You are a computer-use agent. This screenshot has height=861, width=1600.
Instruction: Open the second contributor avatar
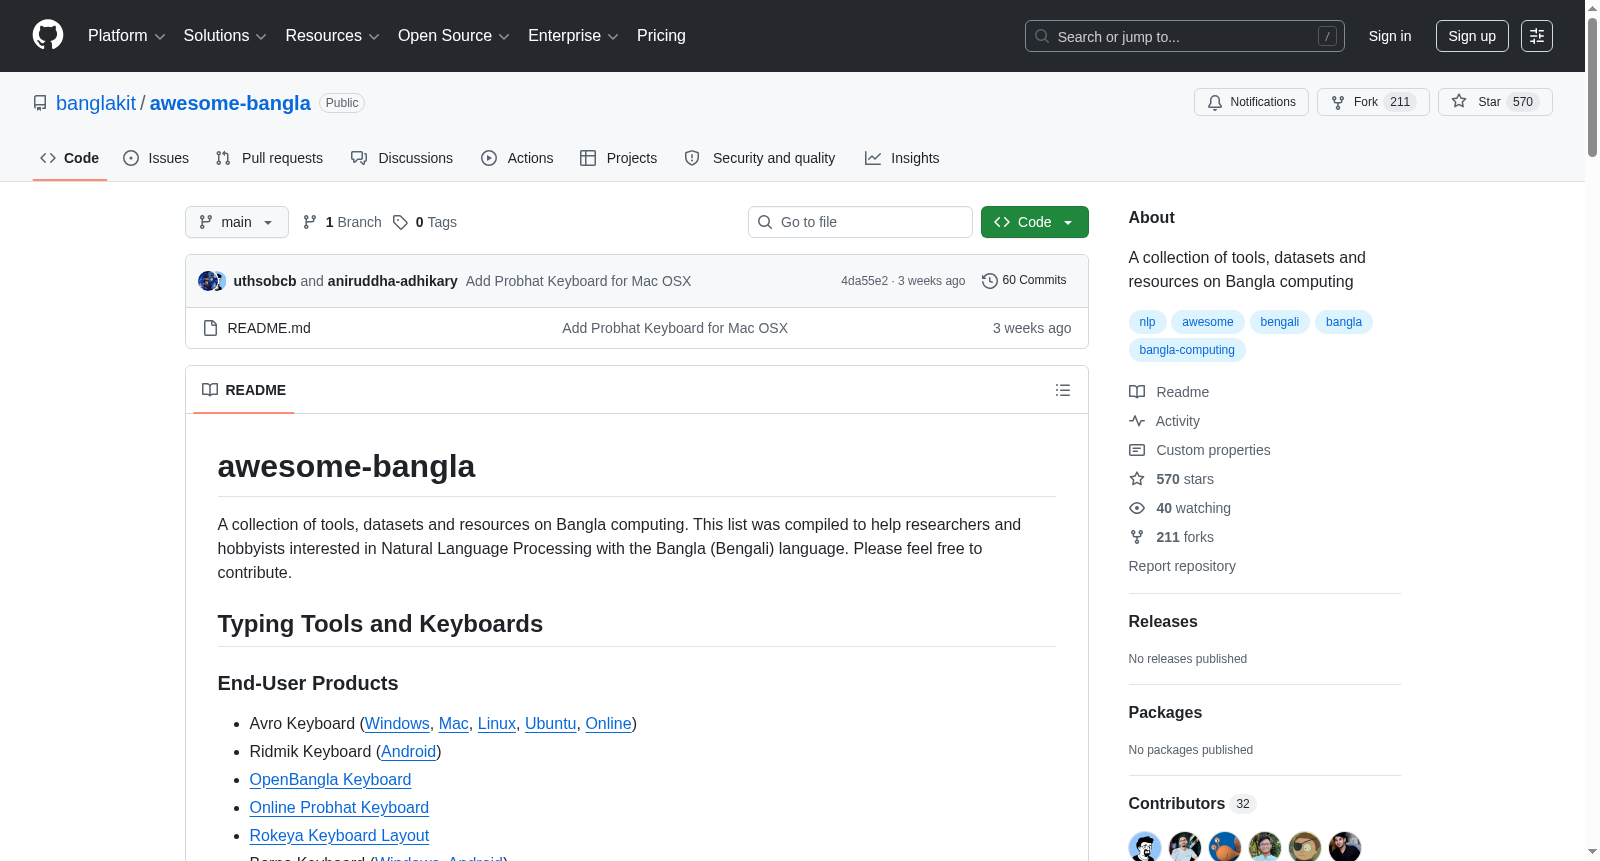point(1185,846)
